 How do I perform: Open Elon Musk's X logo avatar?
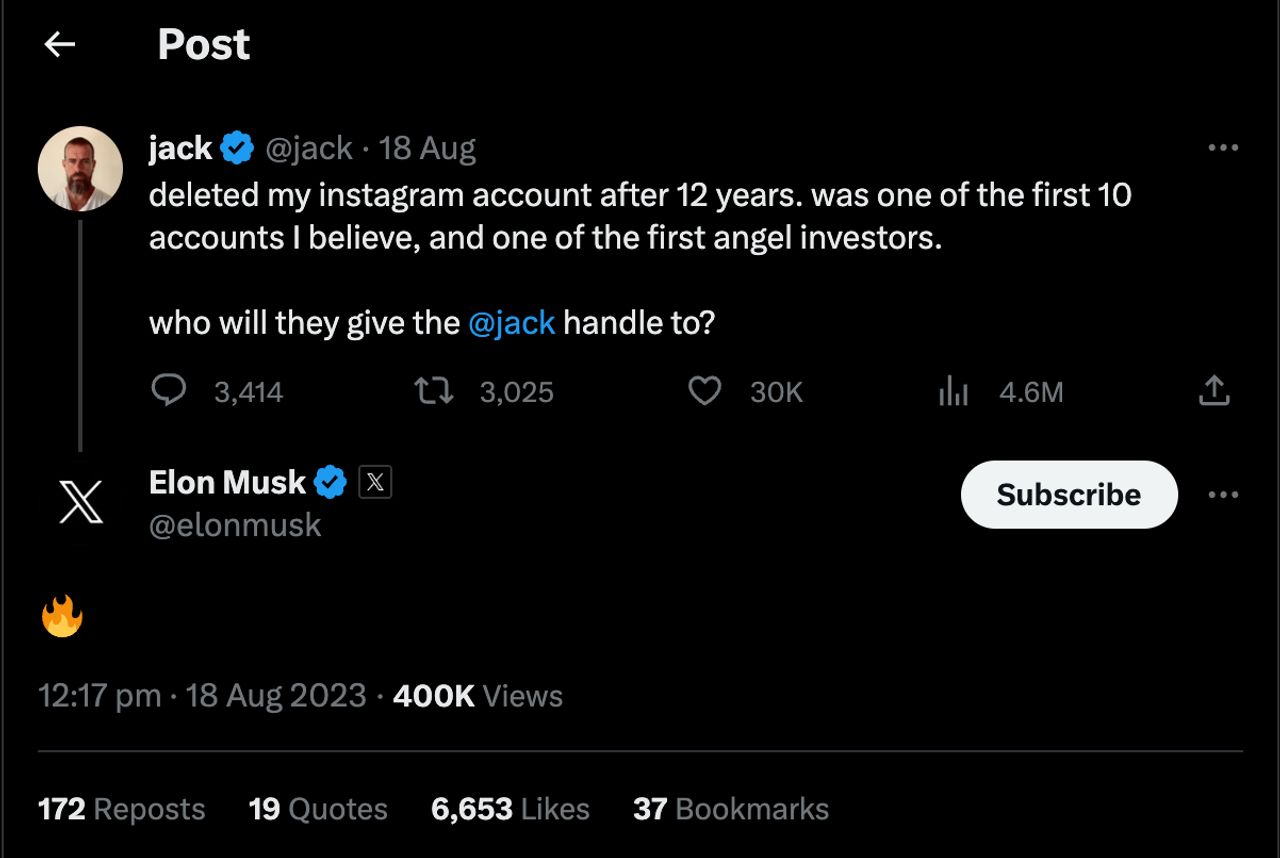coord(80,501)
